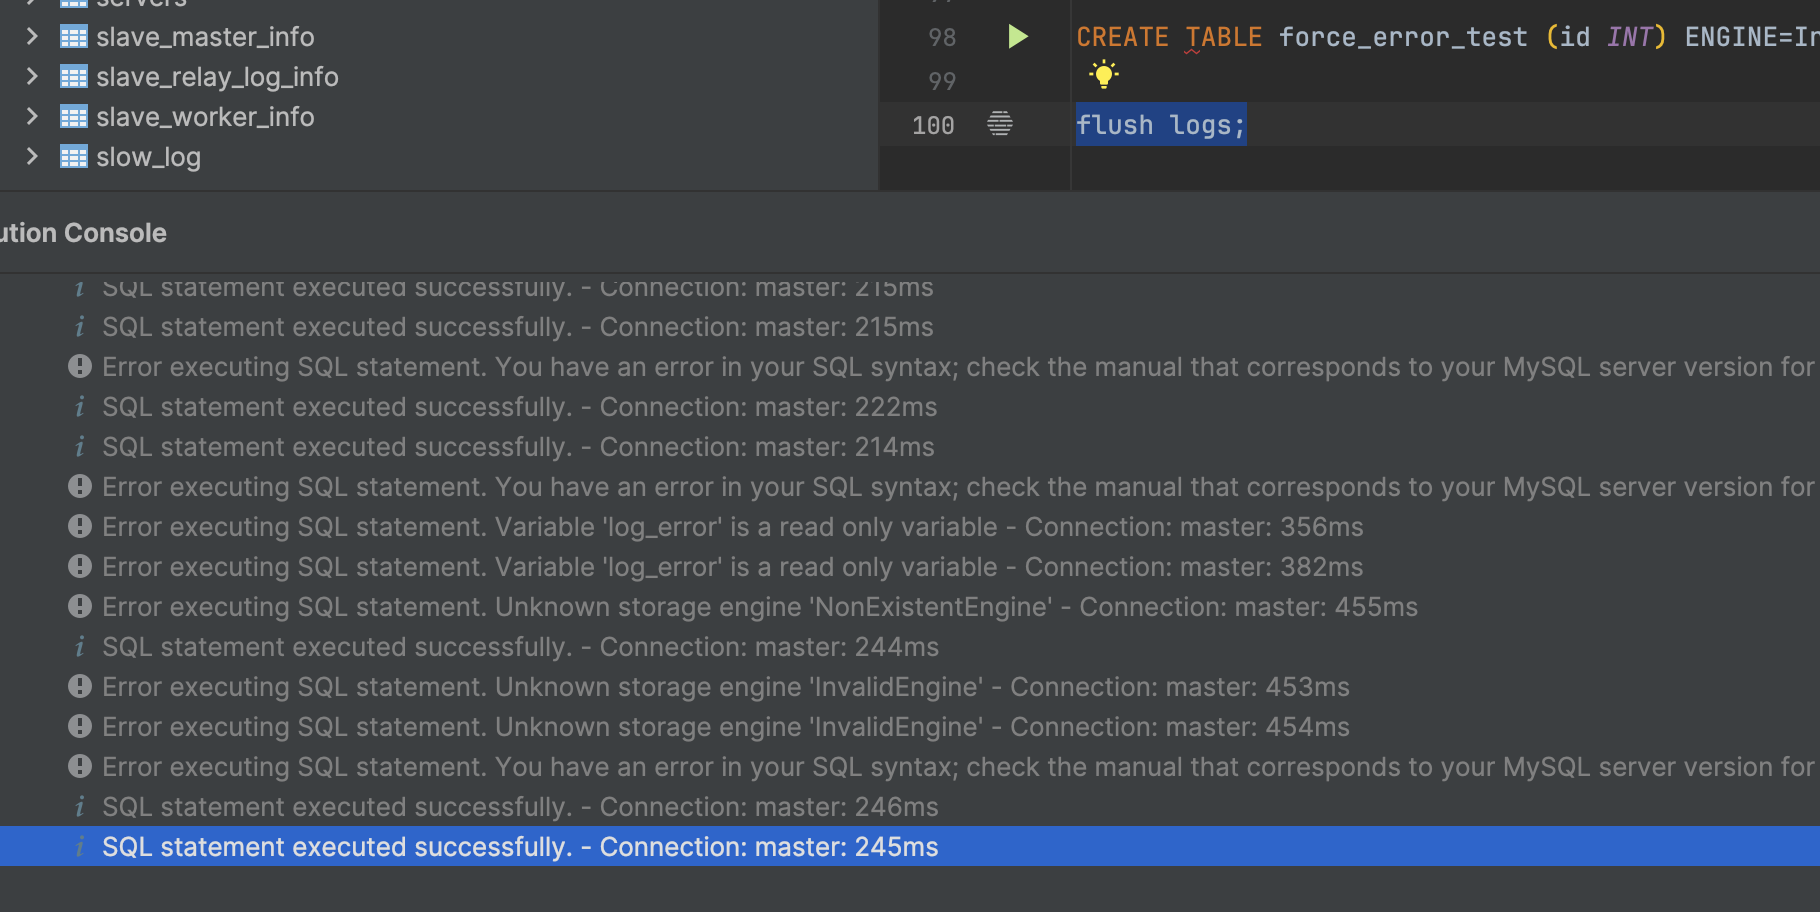Image resolution: width=1820 pixels, height=912 pixels.
Task: Select the slave_worker_info tree item
Action: (x=205, y=117)
